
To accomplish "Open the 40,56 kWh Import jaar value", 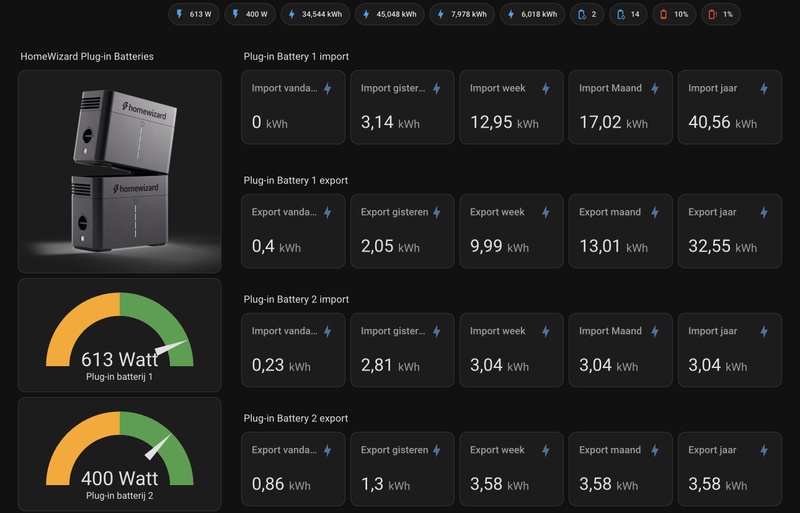I will click(x=722, y=123).
